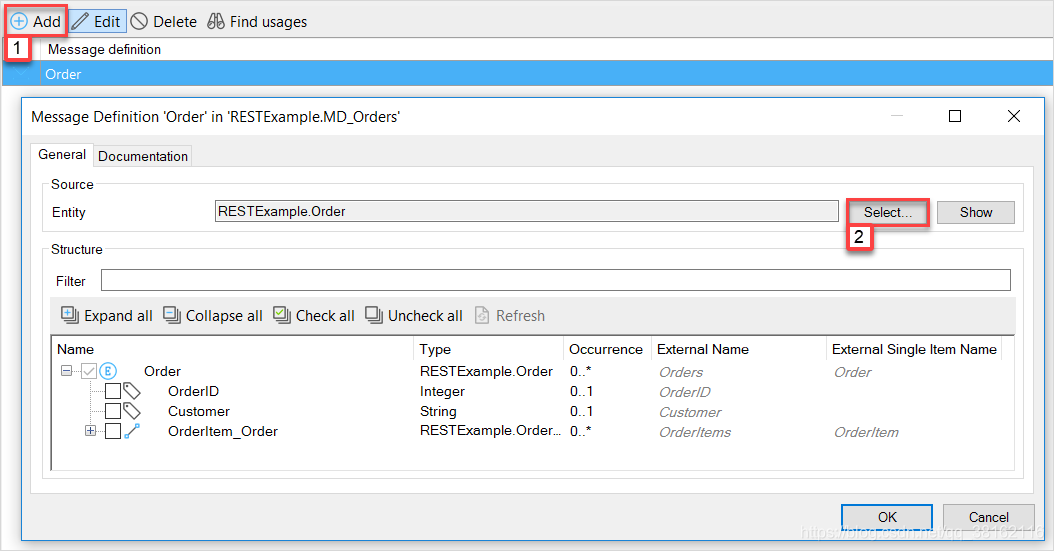Viewport: 1054px width, 551px height.
Task: Click the Customer attribute tag icon
Action: pyautogui.click(x=132, y=411)
